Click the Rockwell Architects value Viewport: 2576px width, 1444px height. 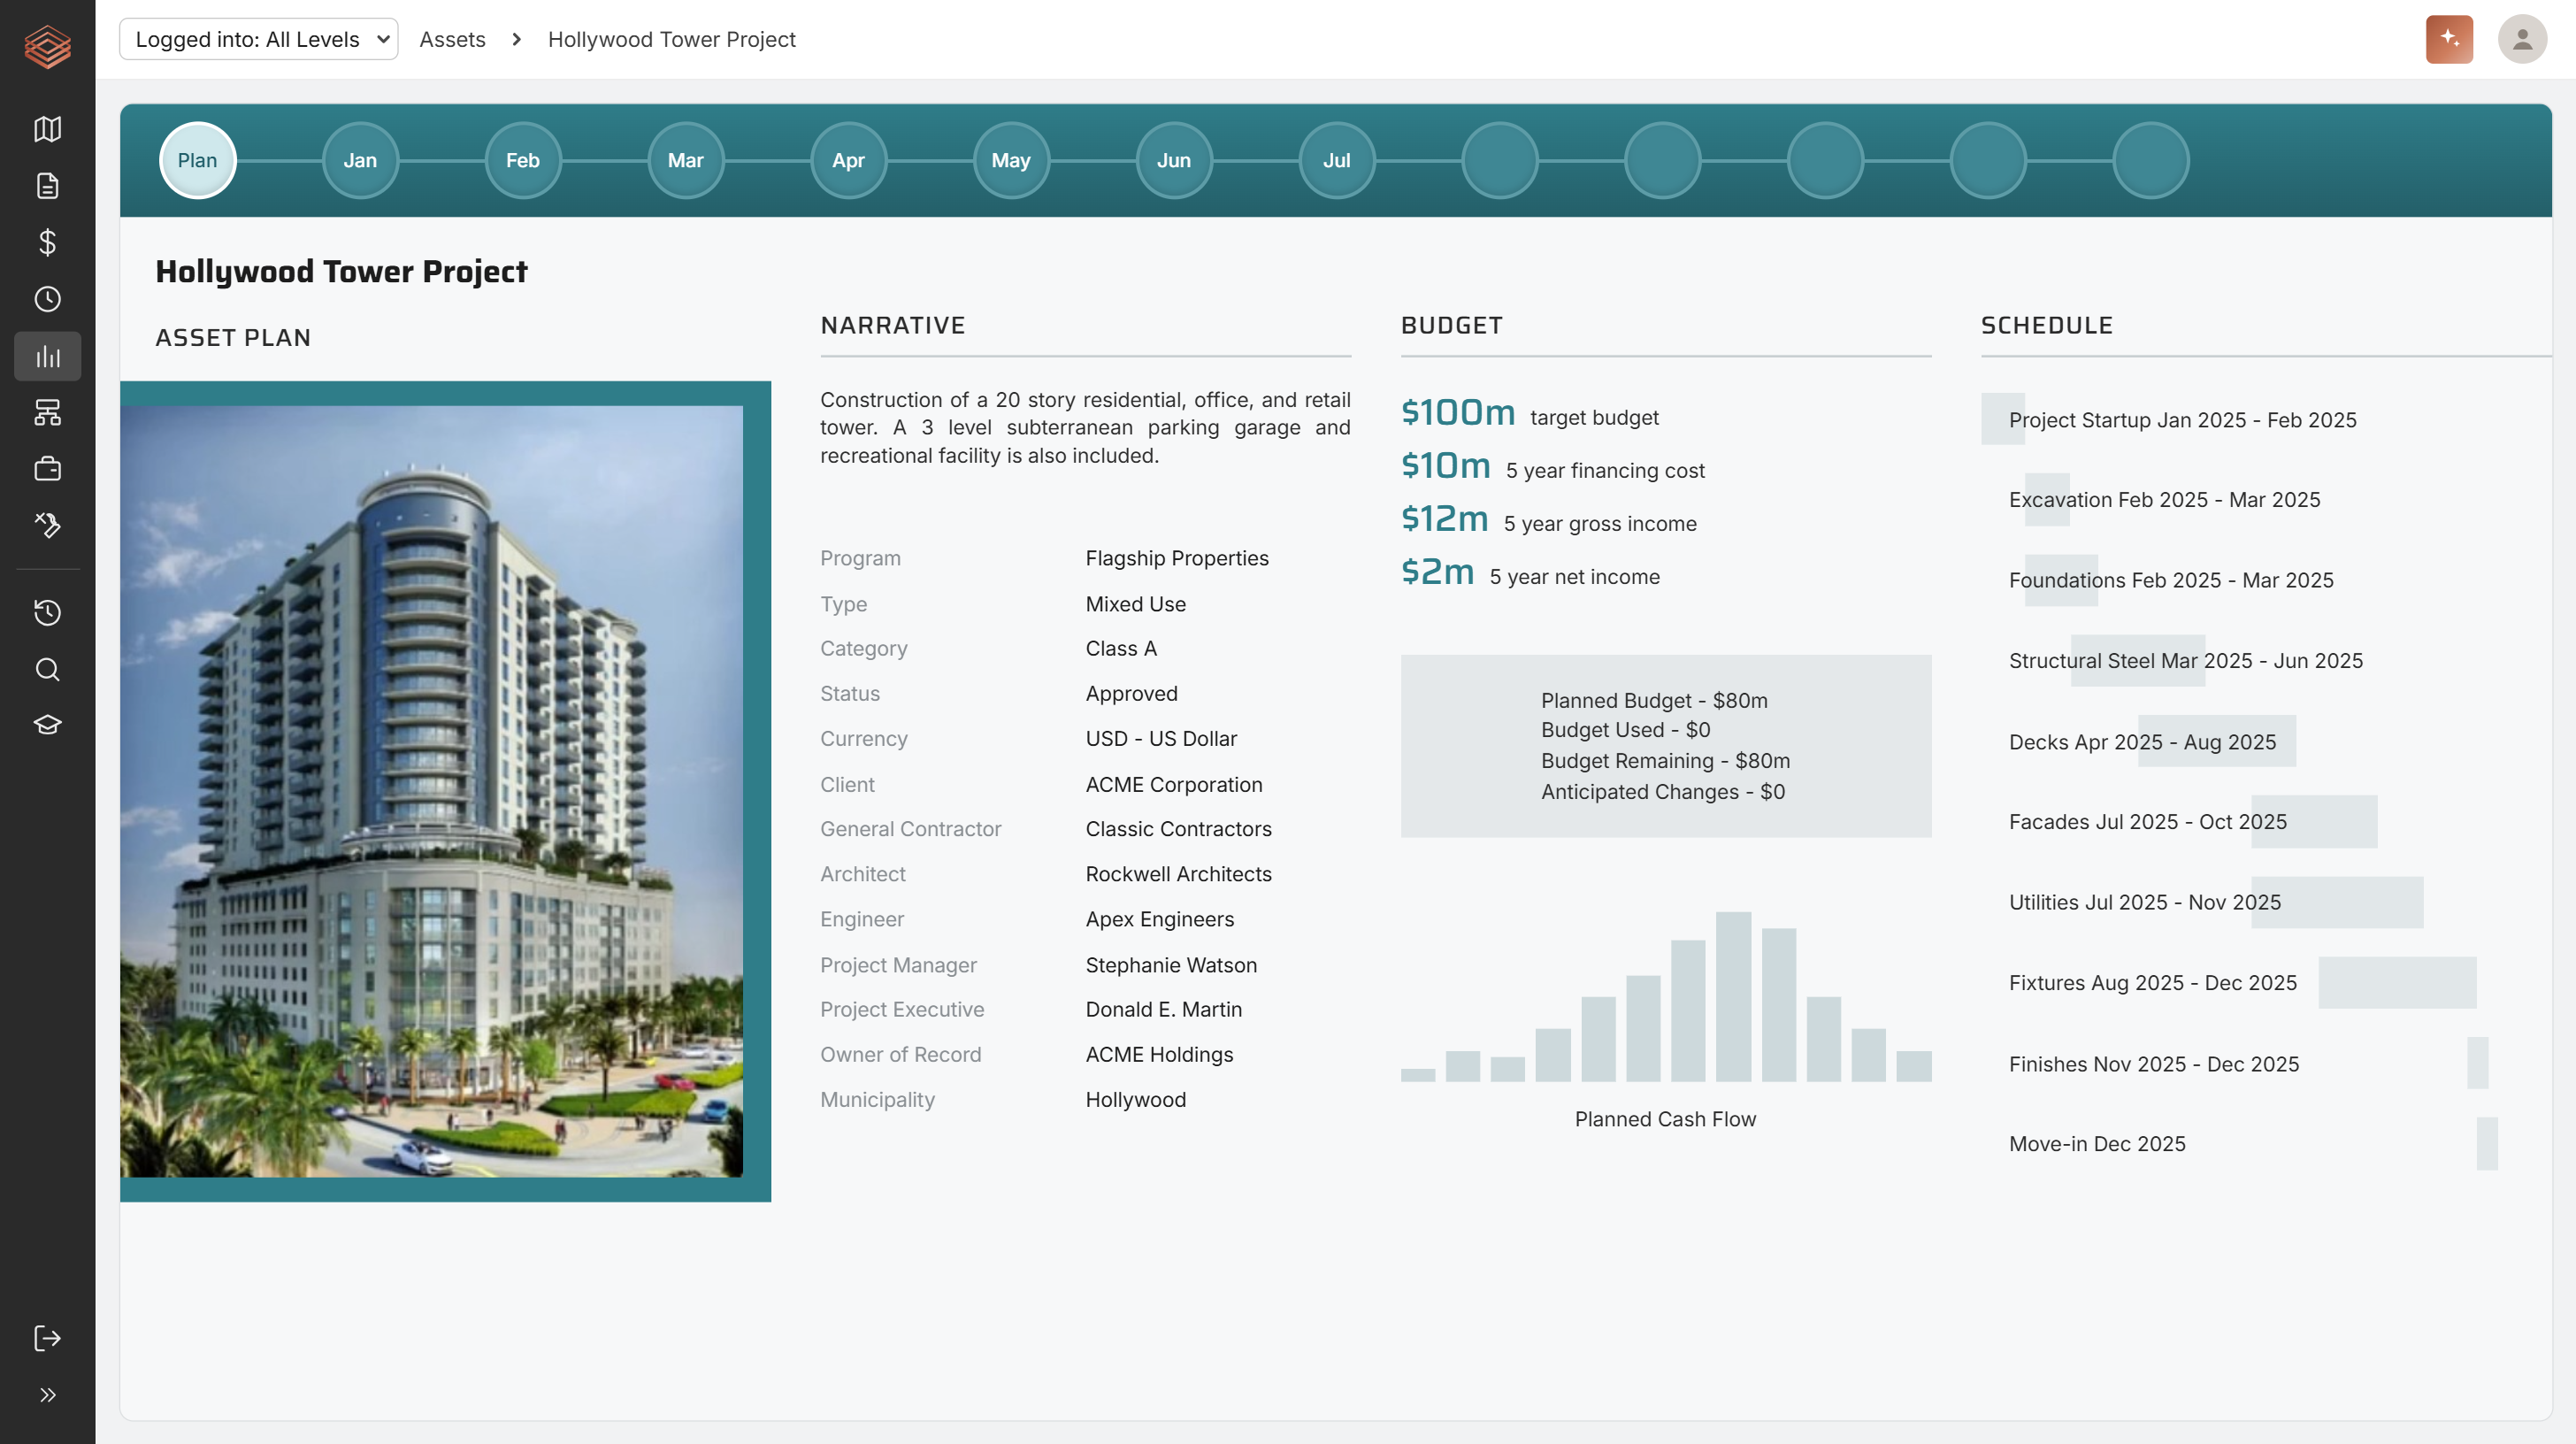point(1178,874)
